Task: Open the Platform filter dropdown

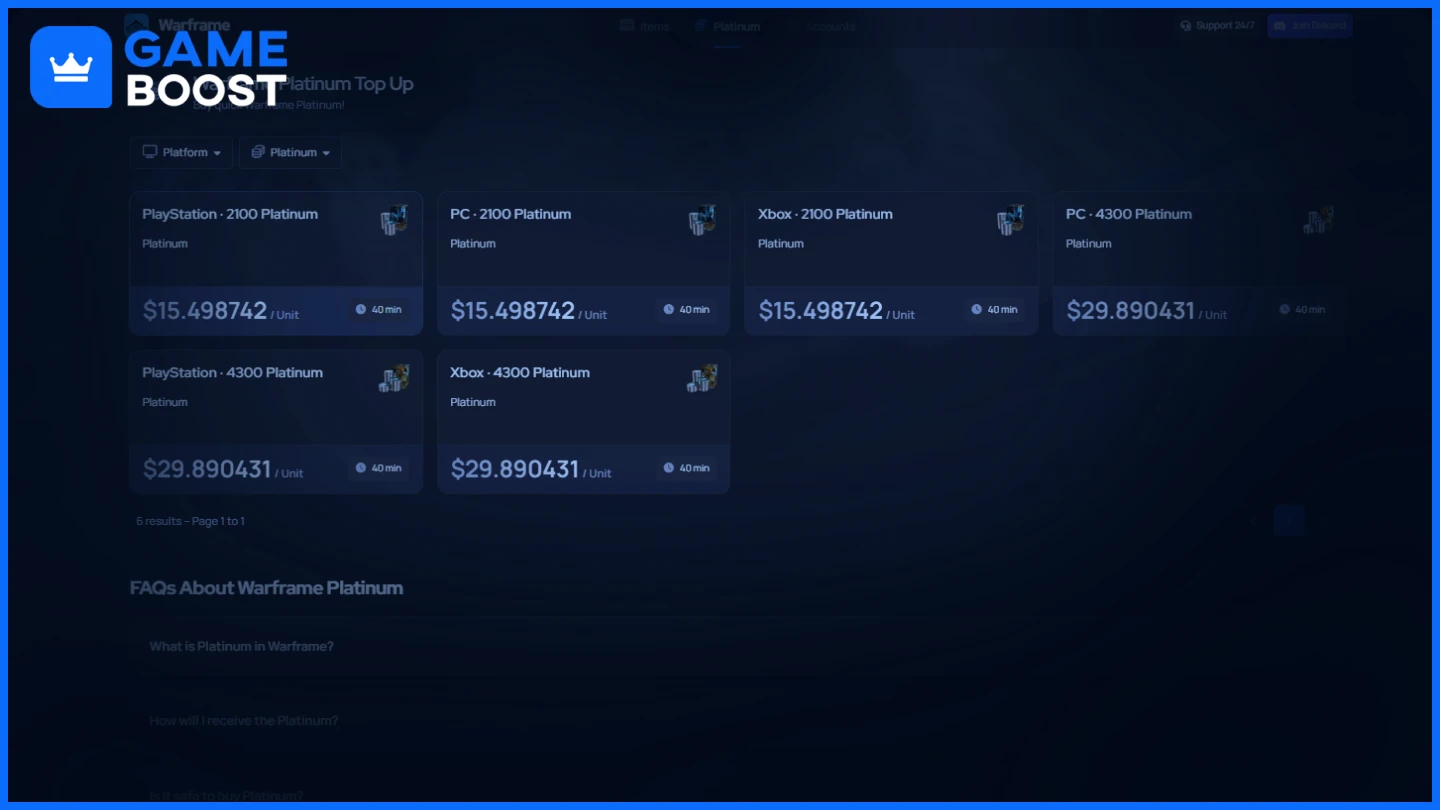Action: pos(181,152)
